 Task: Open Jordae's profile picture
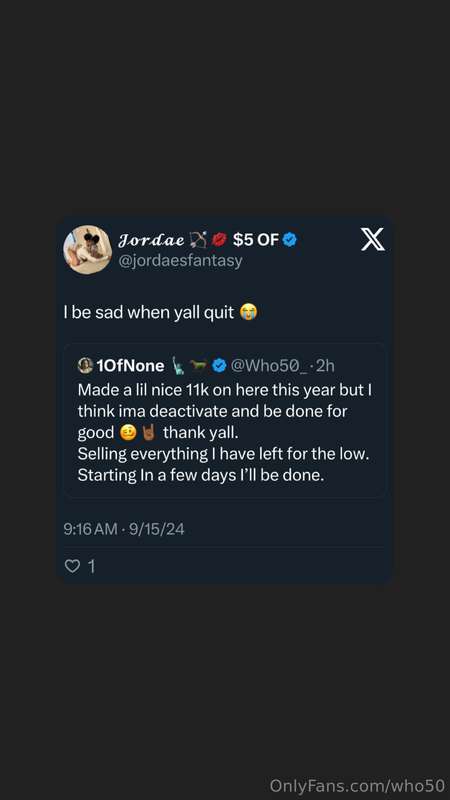(87, 249)
